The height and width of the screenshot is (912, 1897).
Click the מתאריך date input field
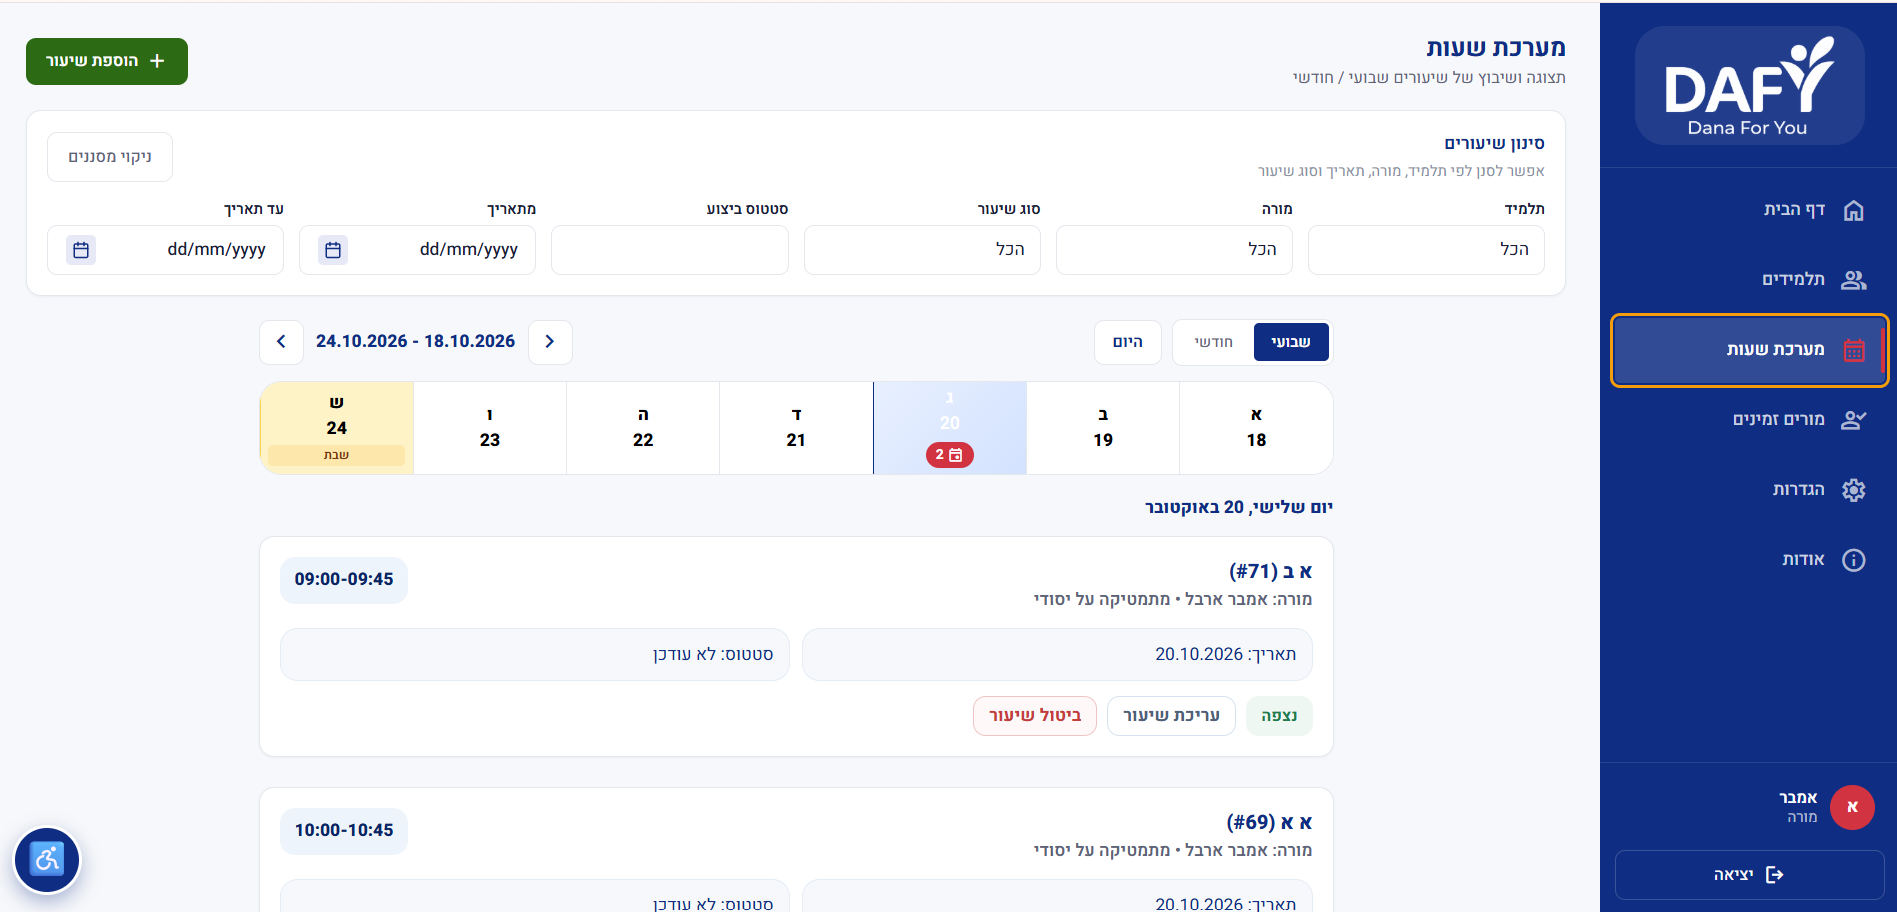coord(418,250)
